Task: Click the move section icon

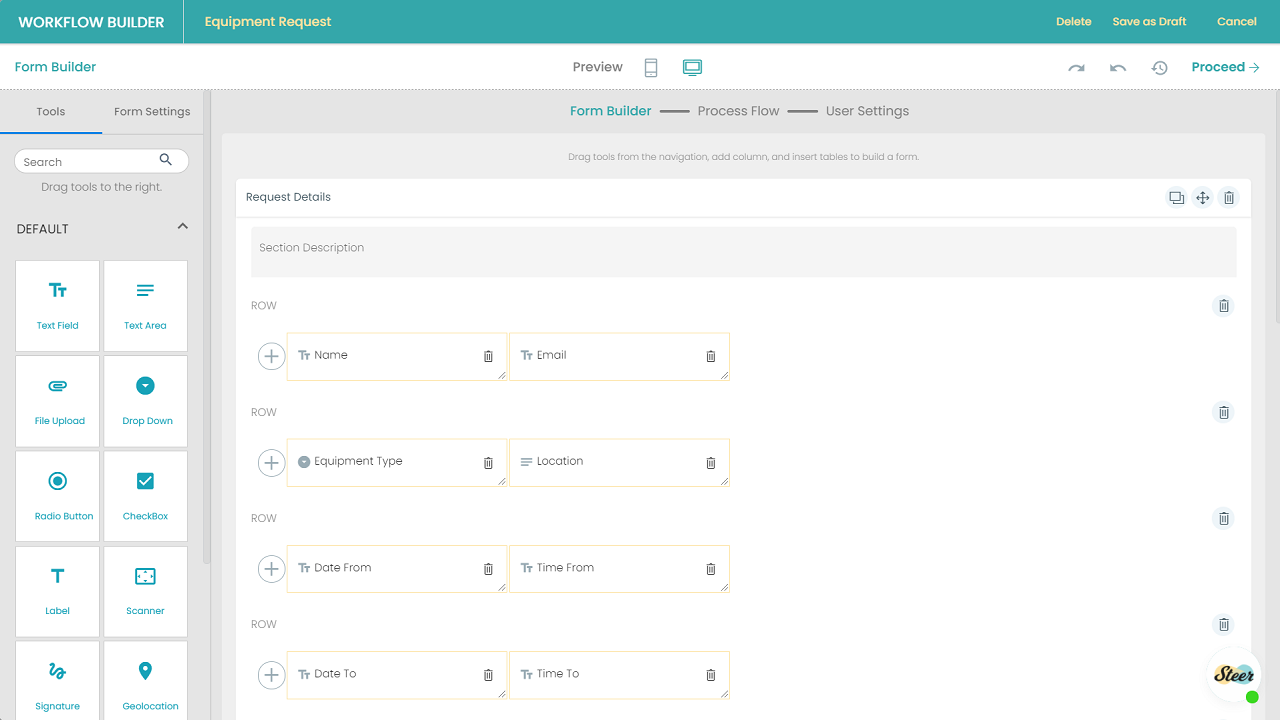Action: [x=1203, y=198]
